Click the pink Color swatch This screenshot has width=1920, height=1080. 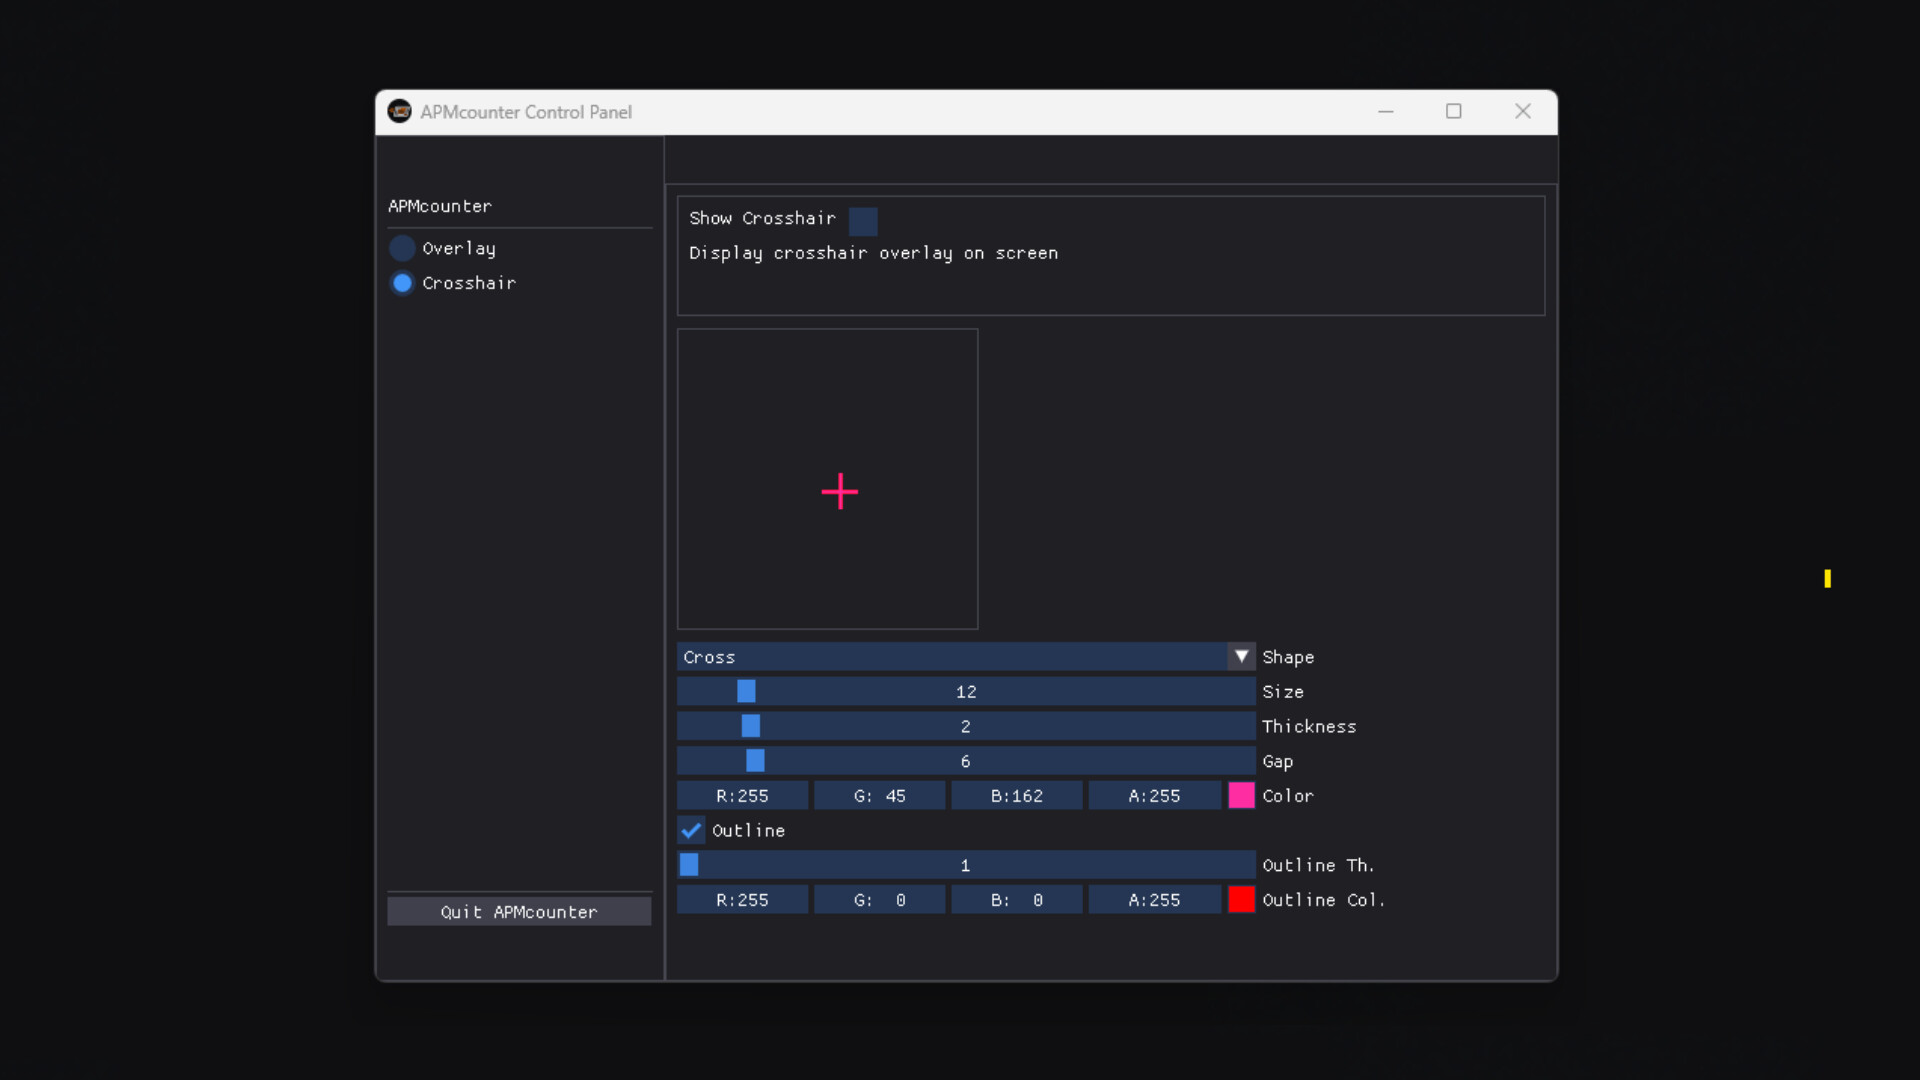(x=1240, y=795)
